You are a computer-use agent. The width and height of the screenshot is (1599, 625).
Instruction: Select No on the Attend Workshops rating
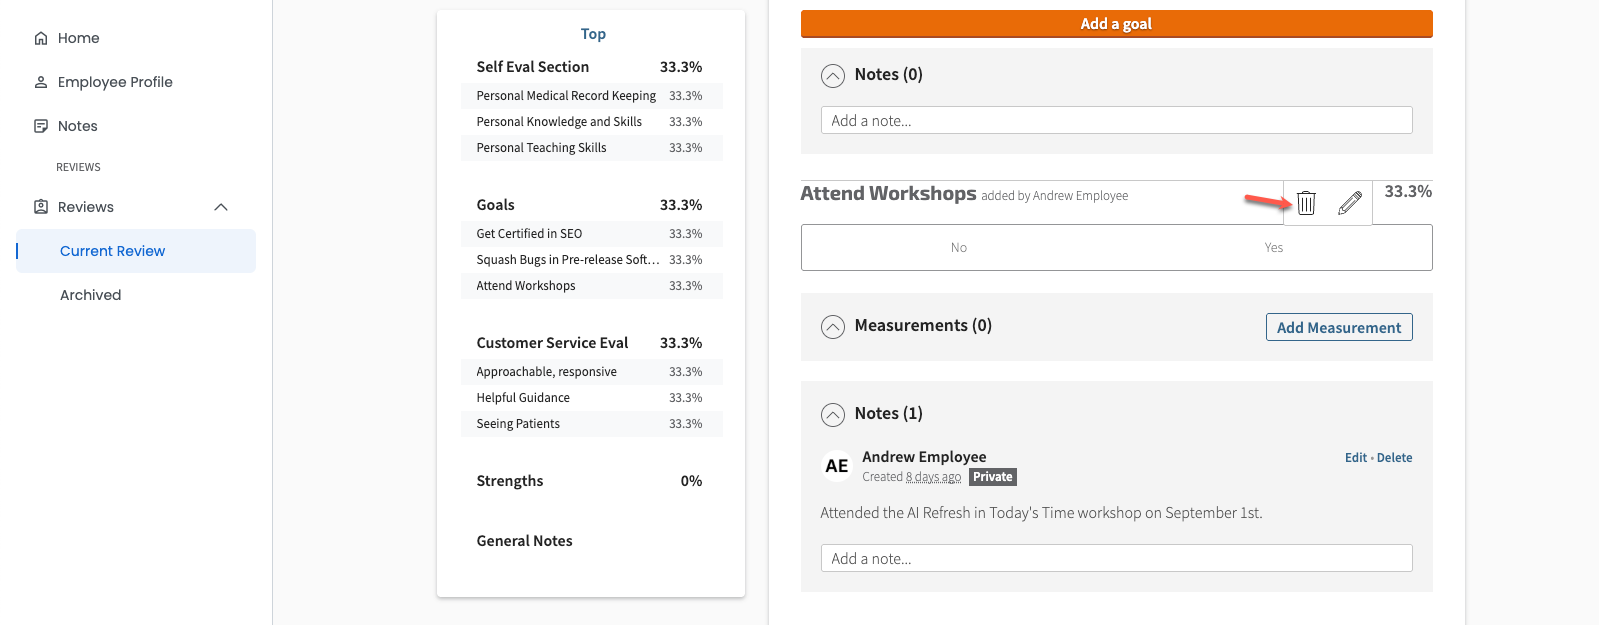click(958, 248)
